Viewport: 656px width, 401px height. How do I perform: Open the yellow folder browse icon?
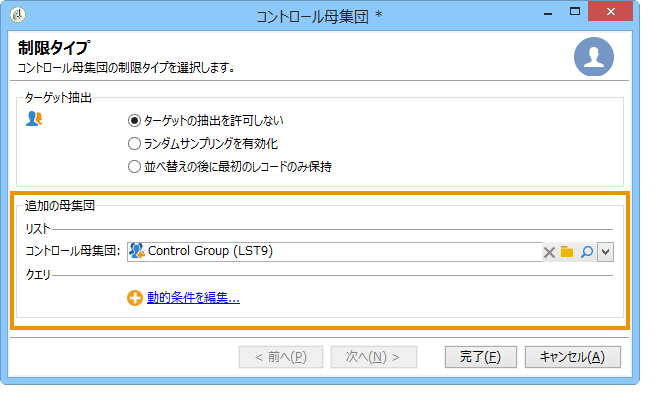click(x=567, y=252)
